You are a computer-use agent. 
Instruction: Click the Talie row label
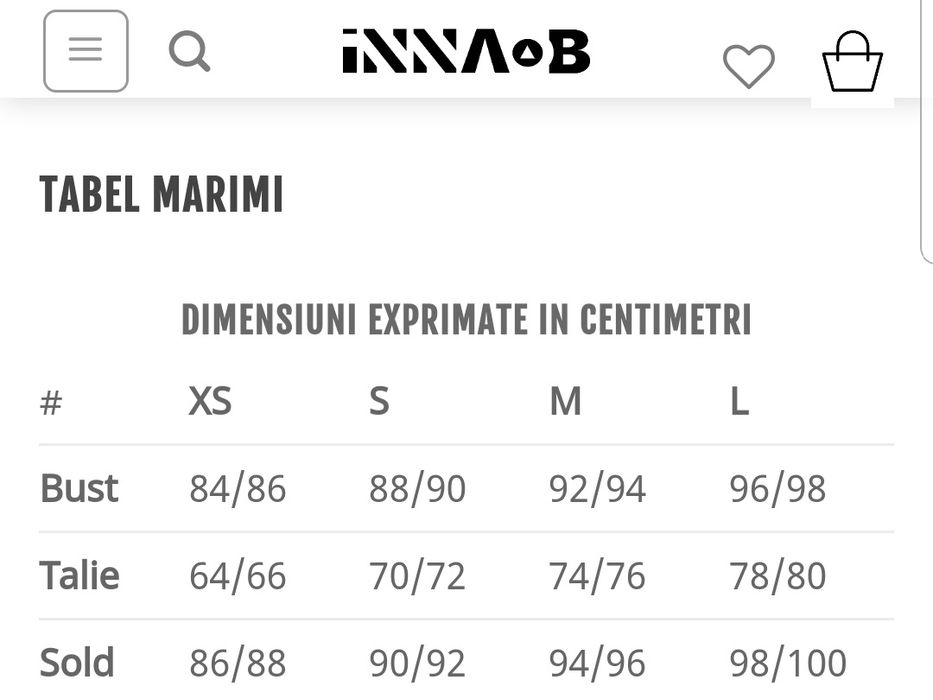point(79,576)
